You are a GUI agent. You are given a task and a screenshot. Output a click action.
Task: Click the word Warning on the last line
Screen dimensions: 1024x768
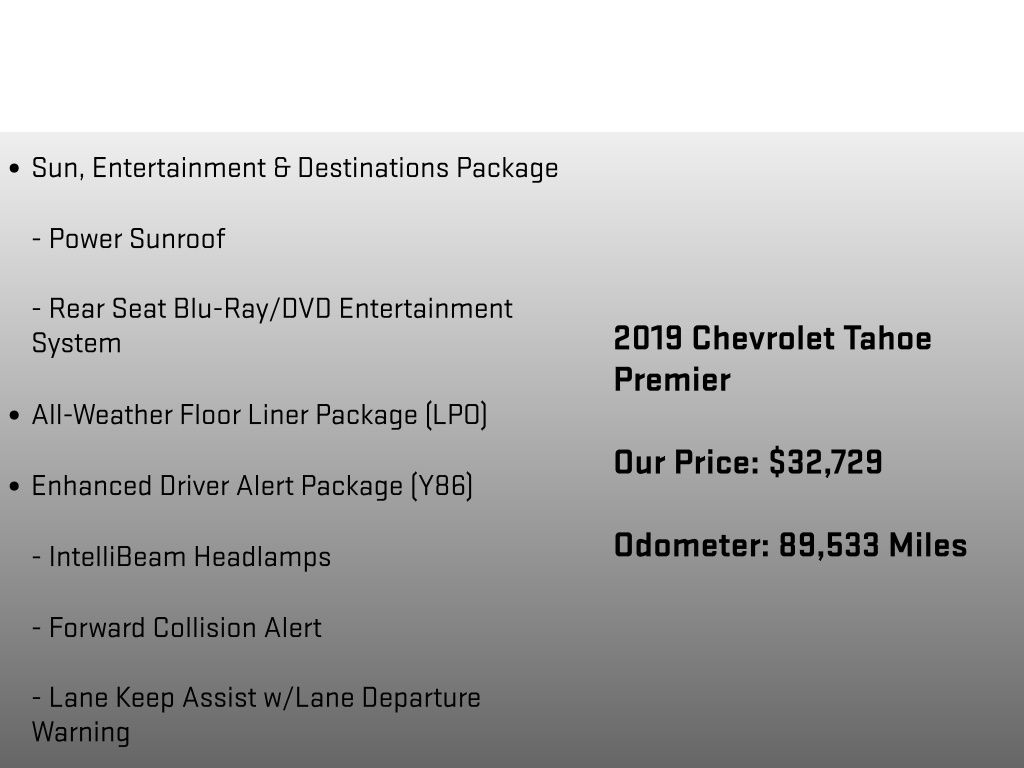point(80,733)
